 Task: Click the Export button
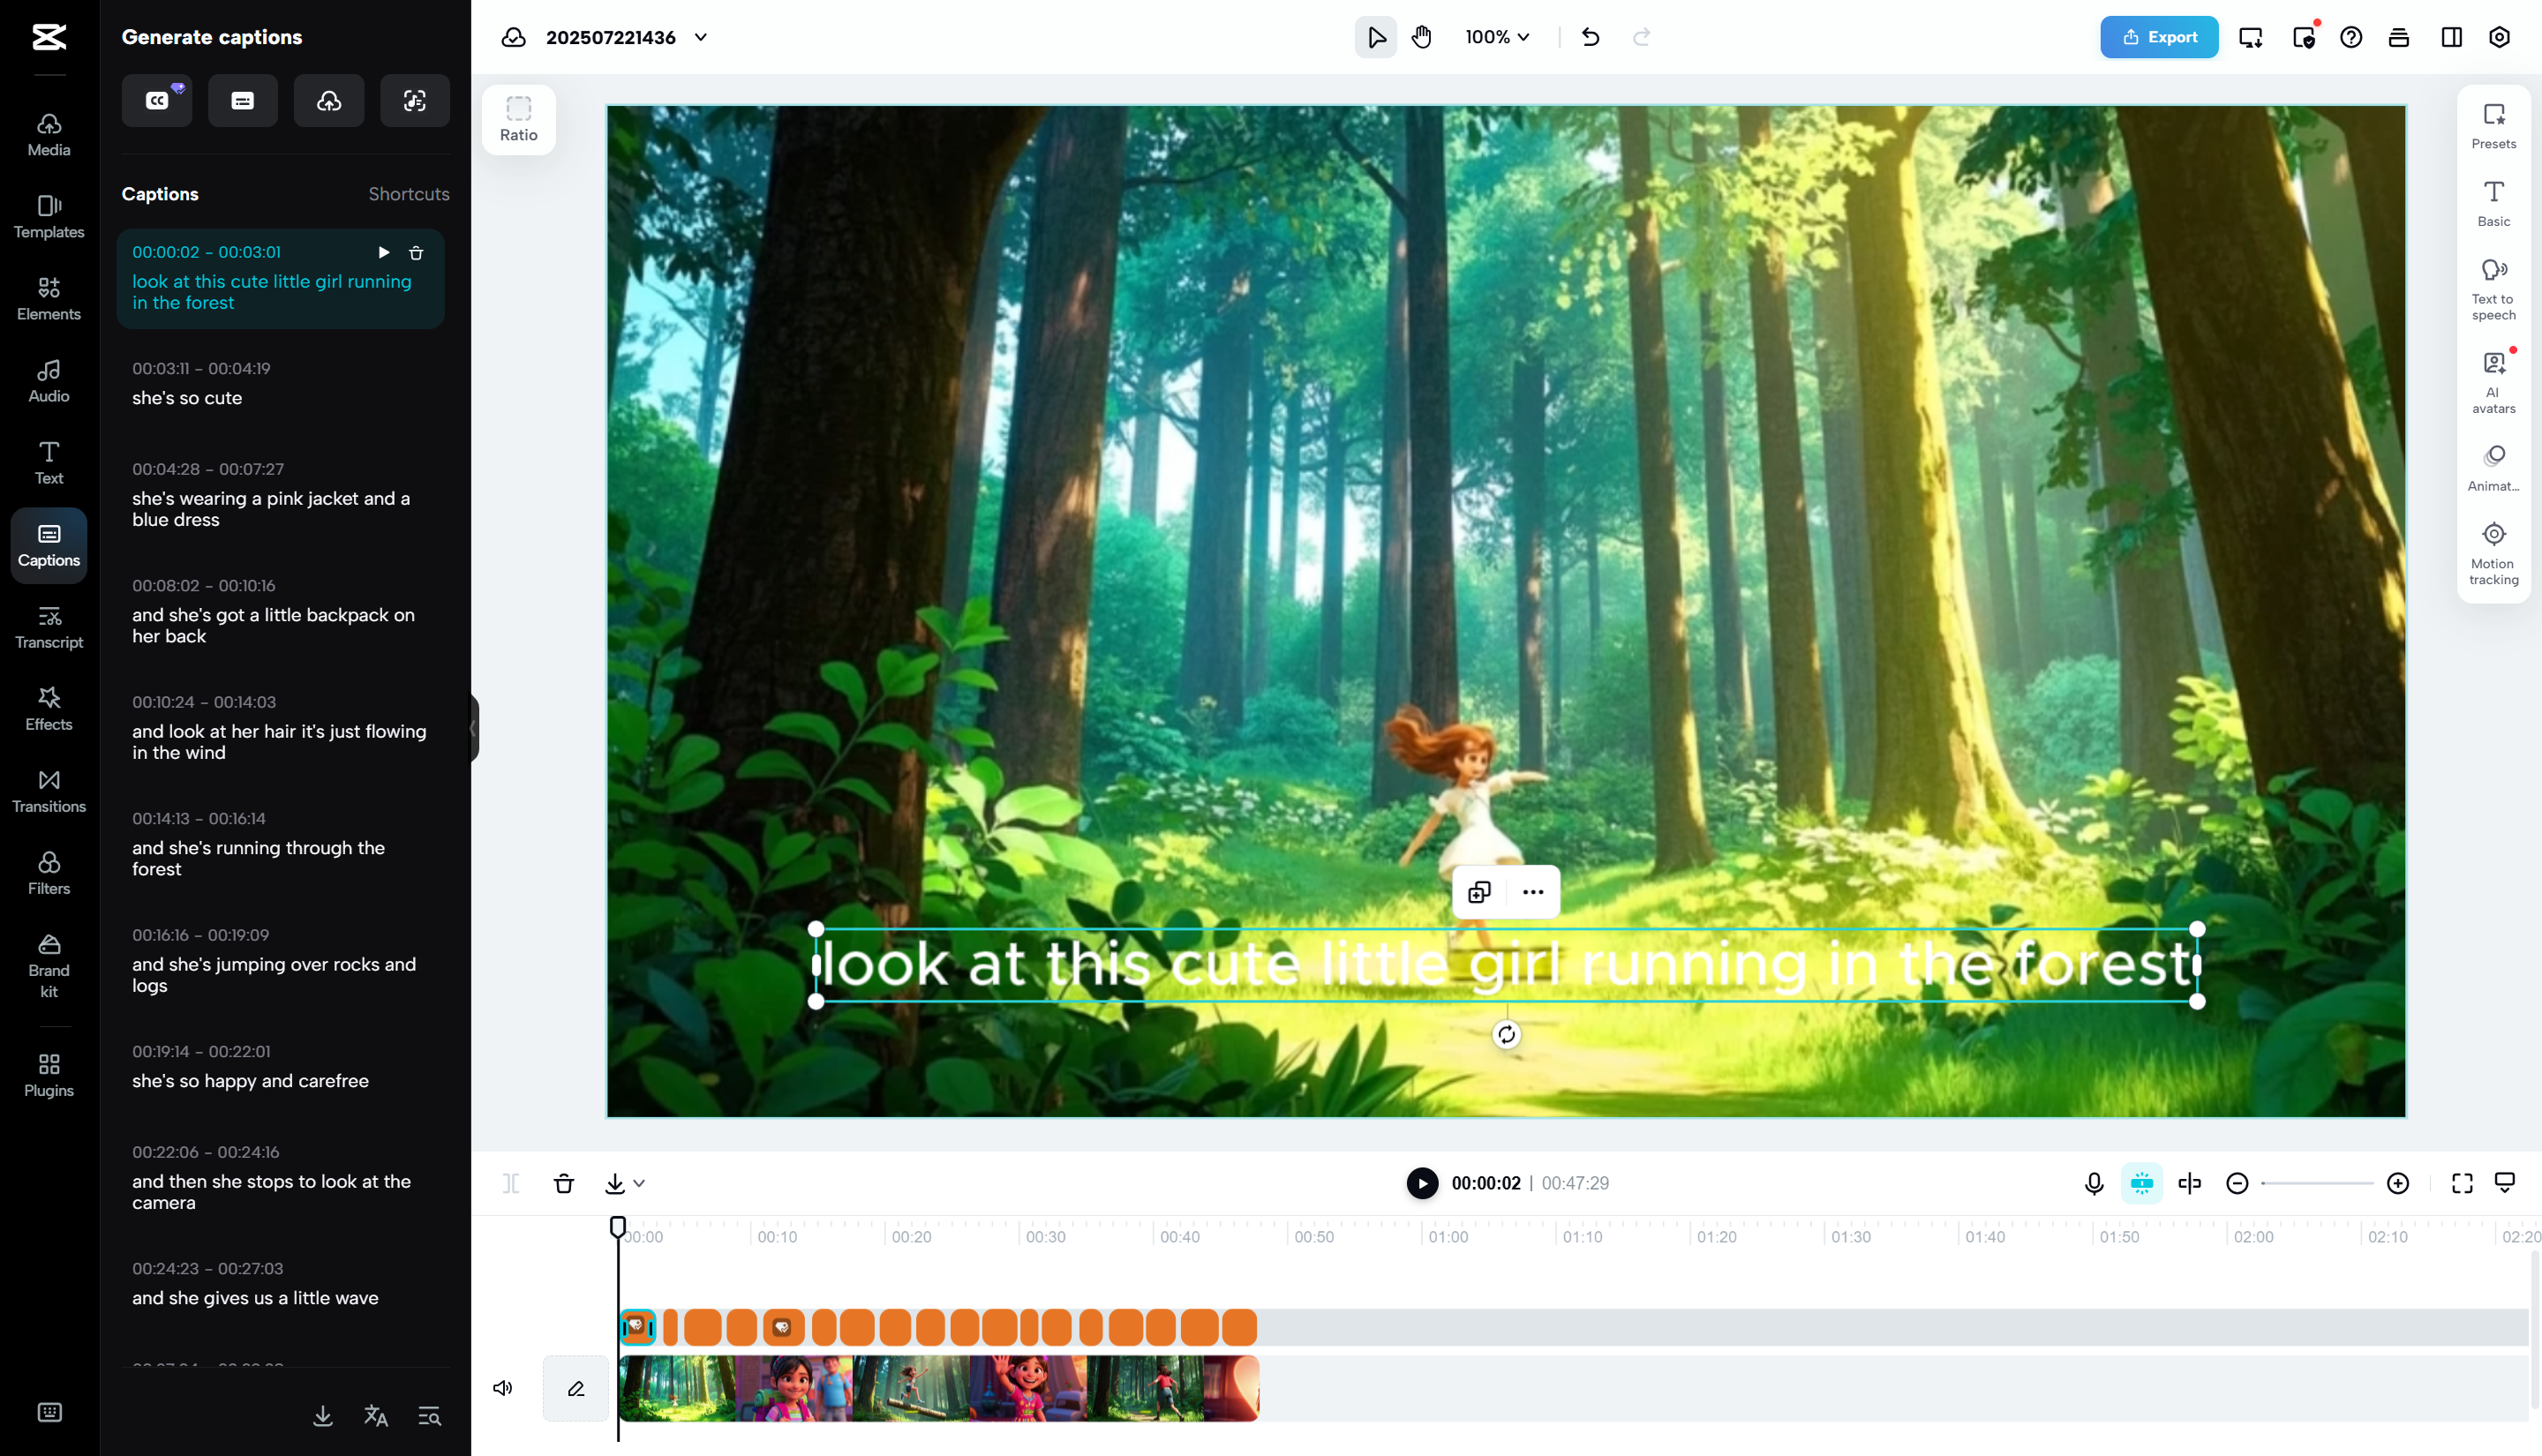pyautogui.click(x=2159, y=37)
